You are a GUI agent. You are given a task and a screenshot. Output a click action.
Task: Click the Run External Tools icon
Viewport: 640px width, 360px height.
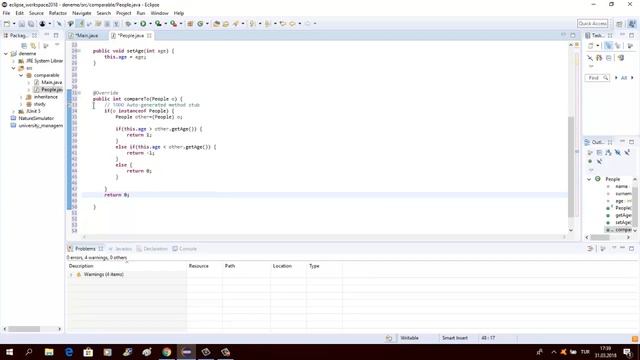click(173, 24)
